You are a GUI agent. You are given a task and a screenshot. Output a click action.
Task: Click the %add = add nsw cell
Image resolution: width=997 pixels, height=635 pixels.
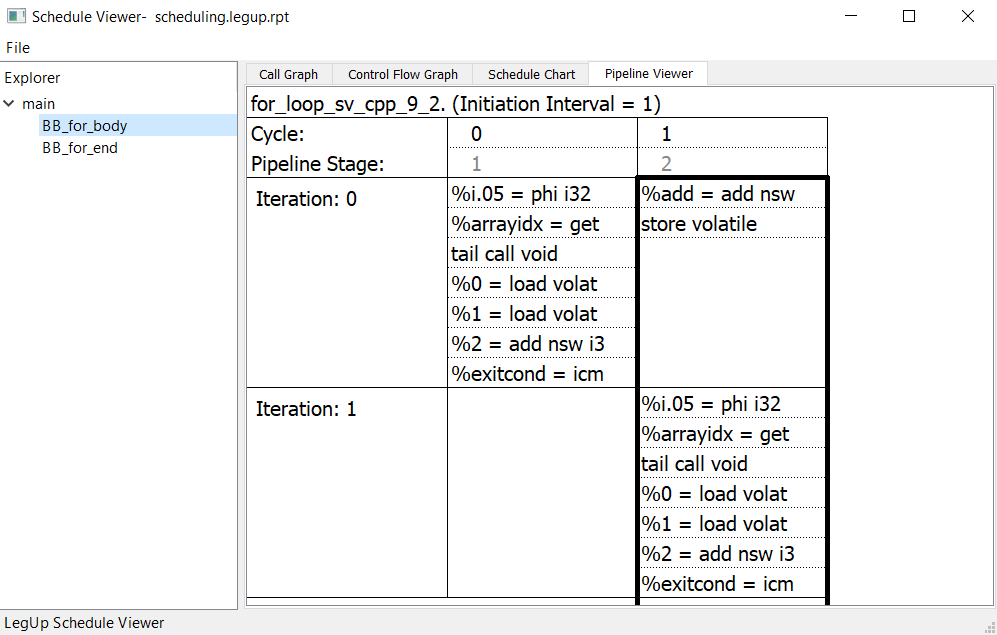[x=732, y=194]
